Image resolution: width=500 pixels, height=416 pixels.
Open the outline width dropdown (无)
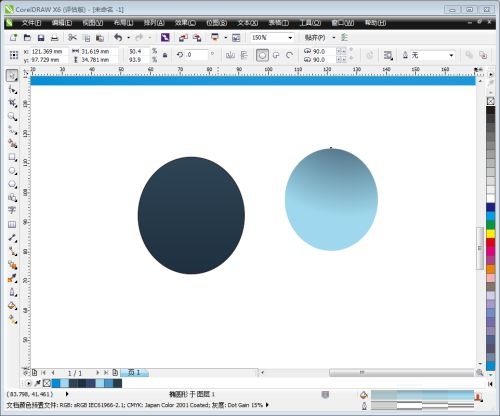tap(451, 55)
